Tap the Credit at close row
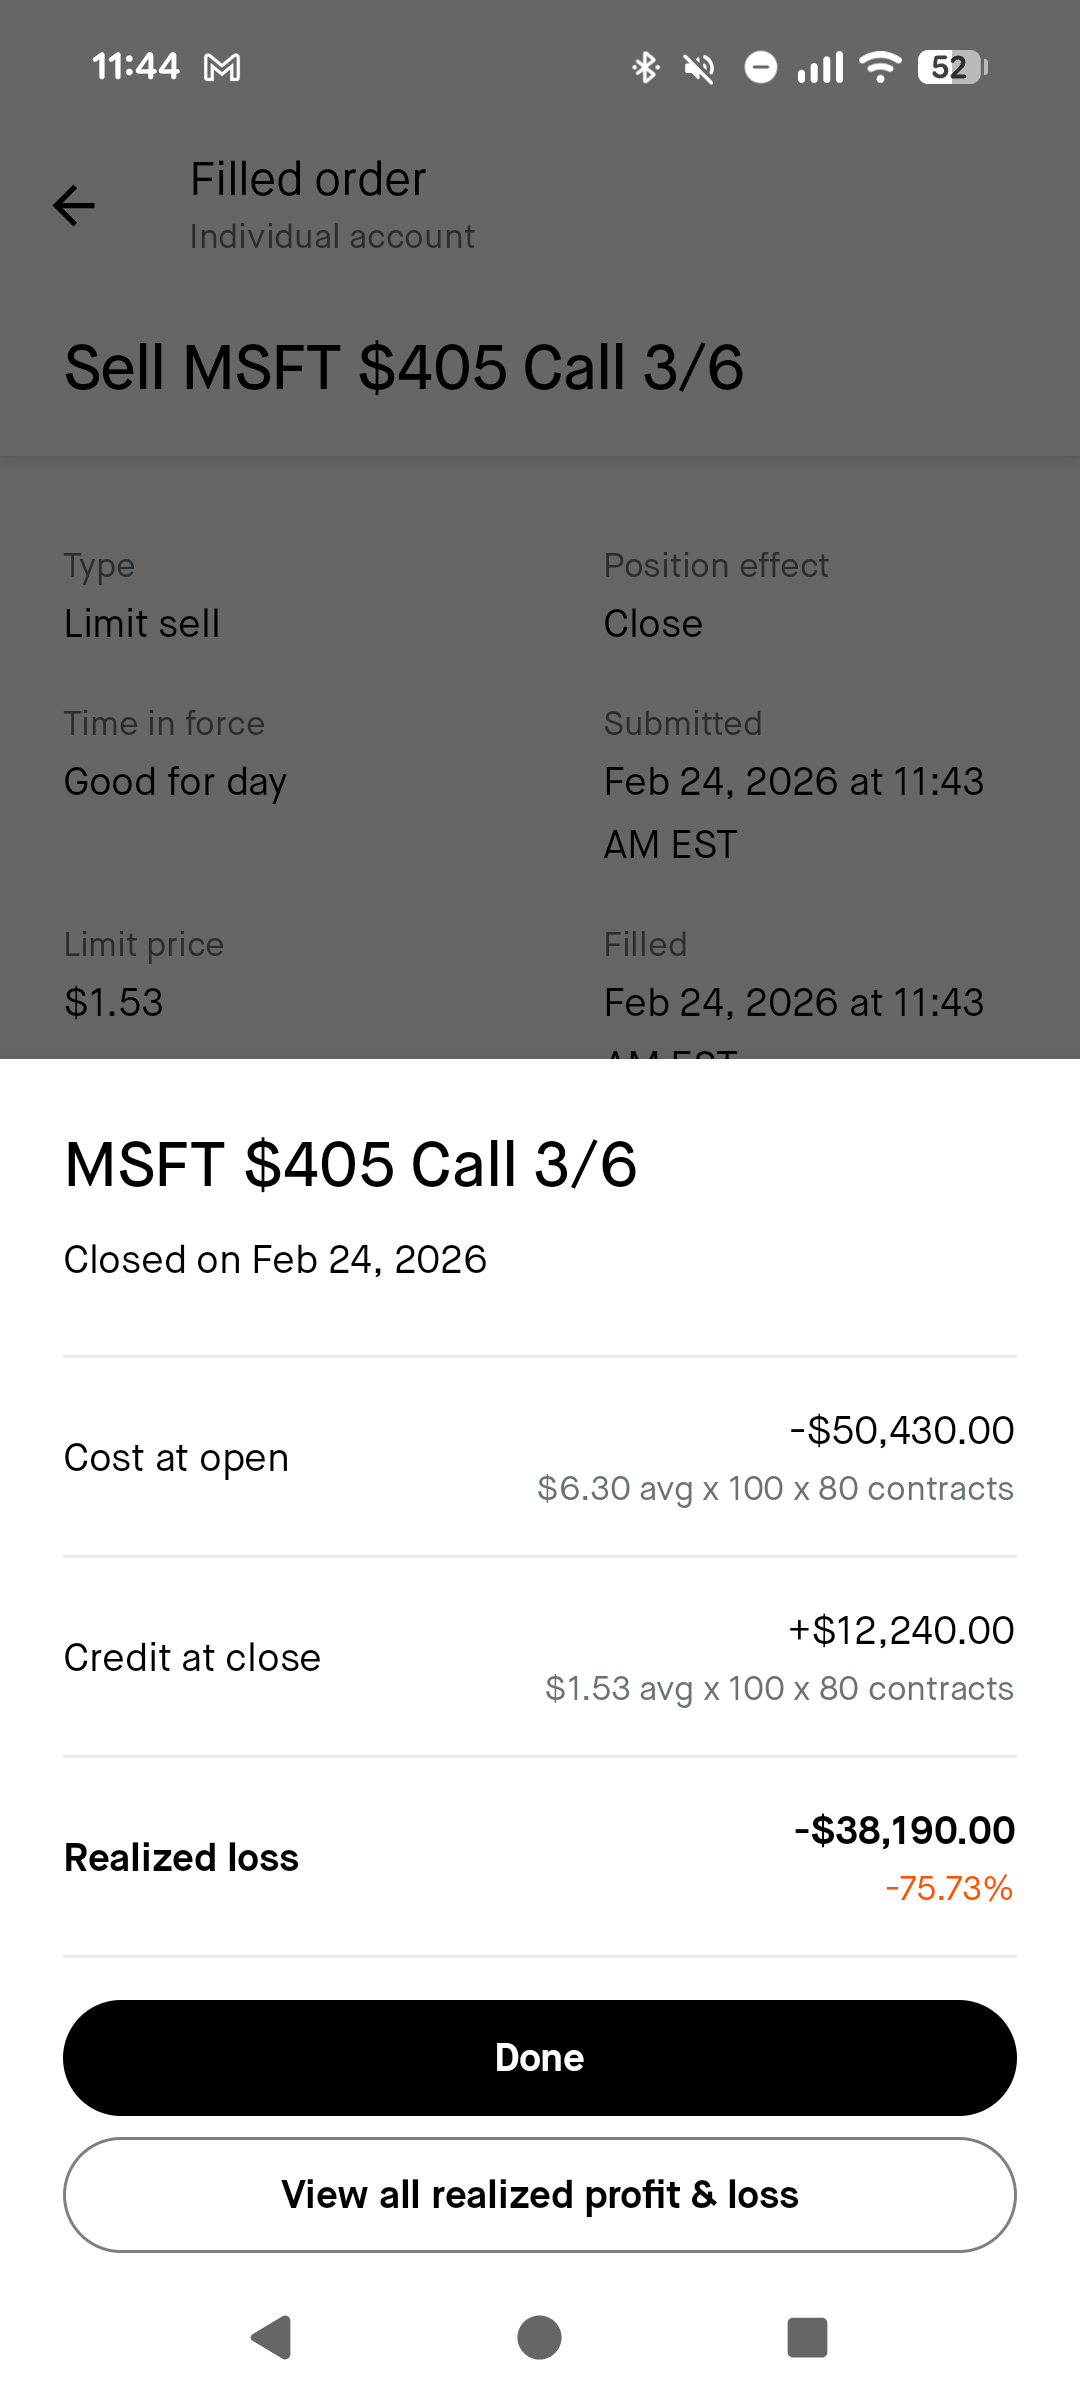The width and height of the screenshot is (1080, 2400). pyautogui.click(x=540, y=1657)
